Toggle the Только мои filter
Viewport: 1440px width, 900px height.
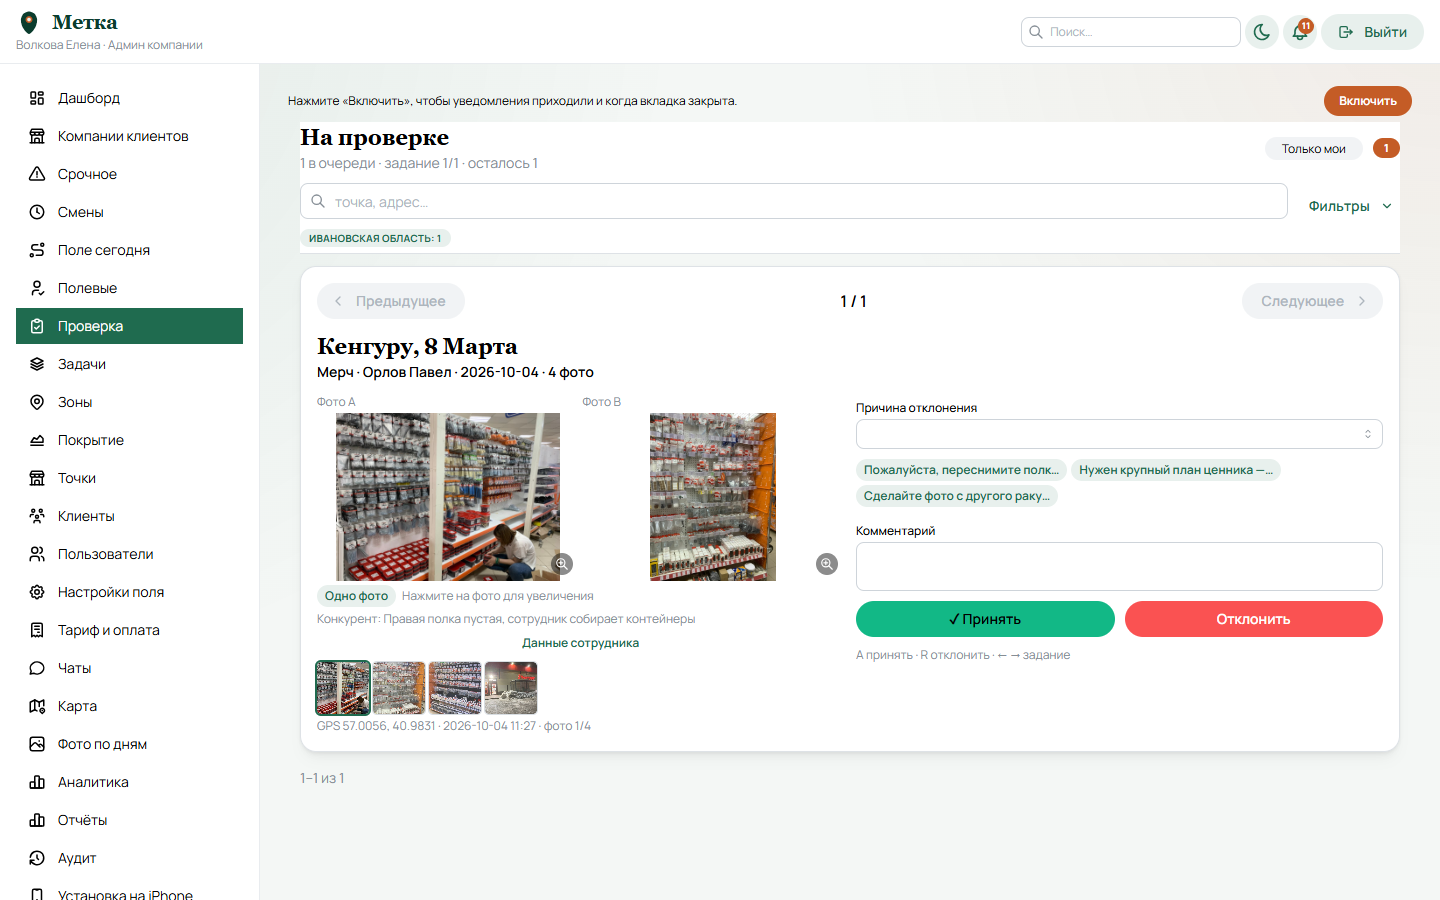pos(1314,149)
